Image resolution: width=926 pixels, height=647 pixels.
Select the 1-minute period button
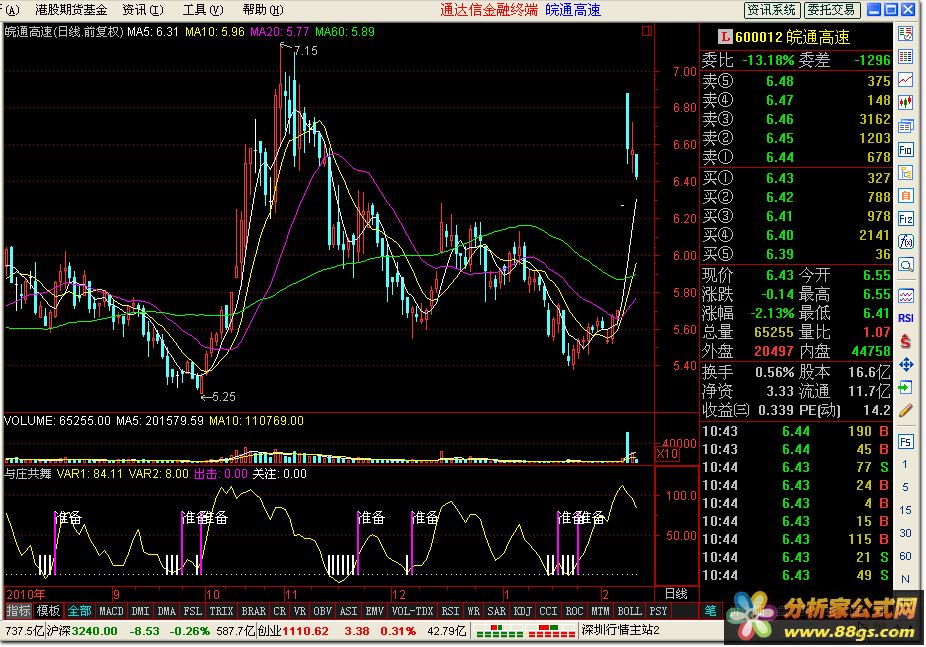(905, 465)
